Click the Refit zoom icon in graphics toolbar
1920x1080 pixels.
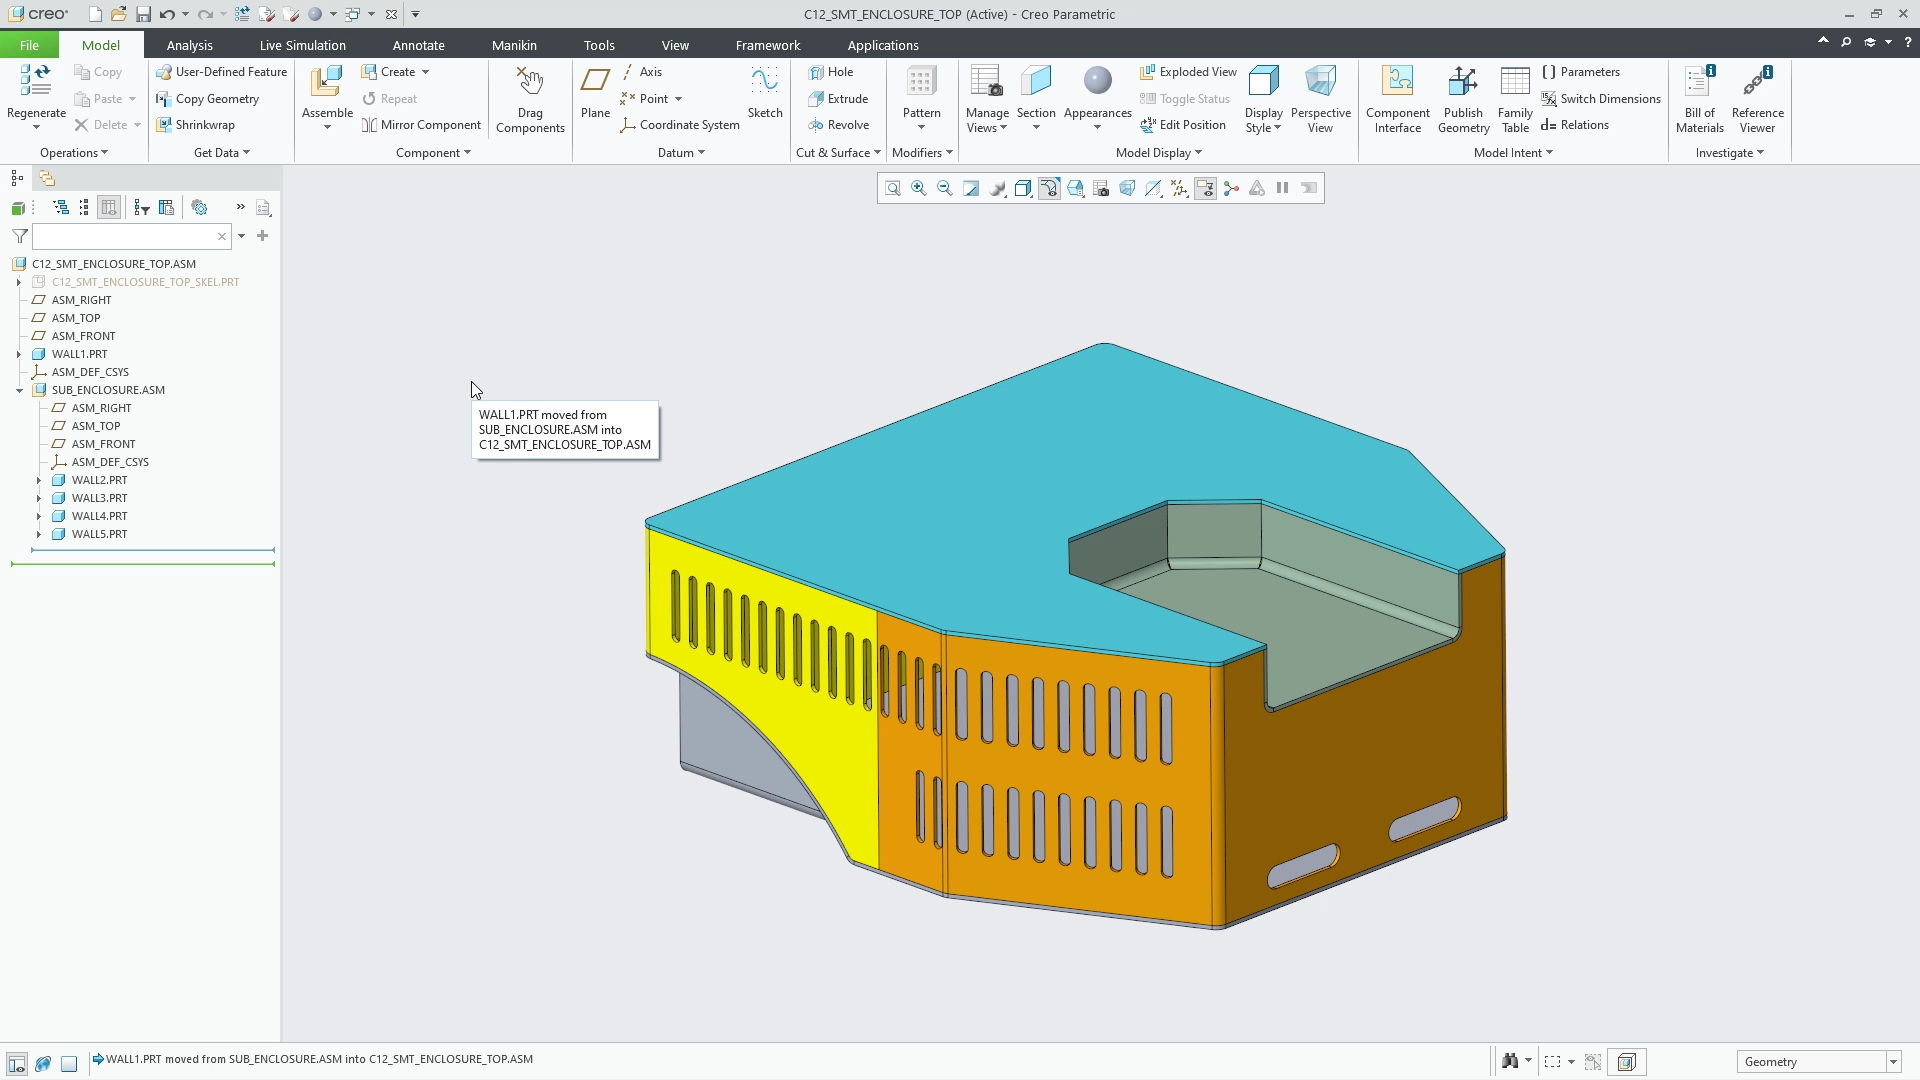(x=893, y=188)
